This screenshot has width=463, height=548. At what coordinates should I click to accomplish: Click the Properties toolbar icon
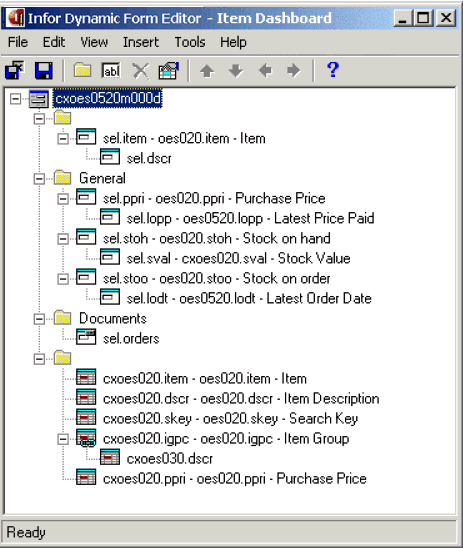169,71
